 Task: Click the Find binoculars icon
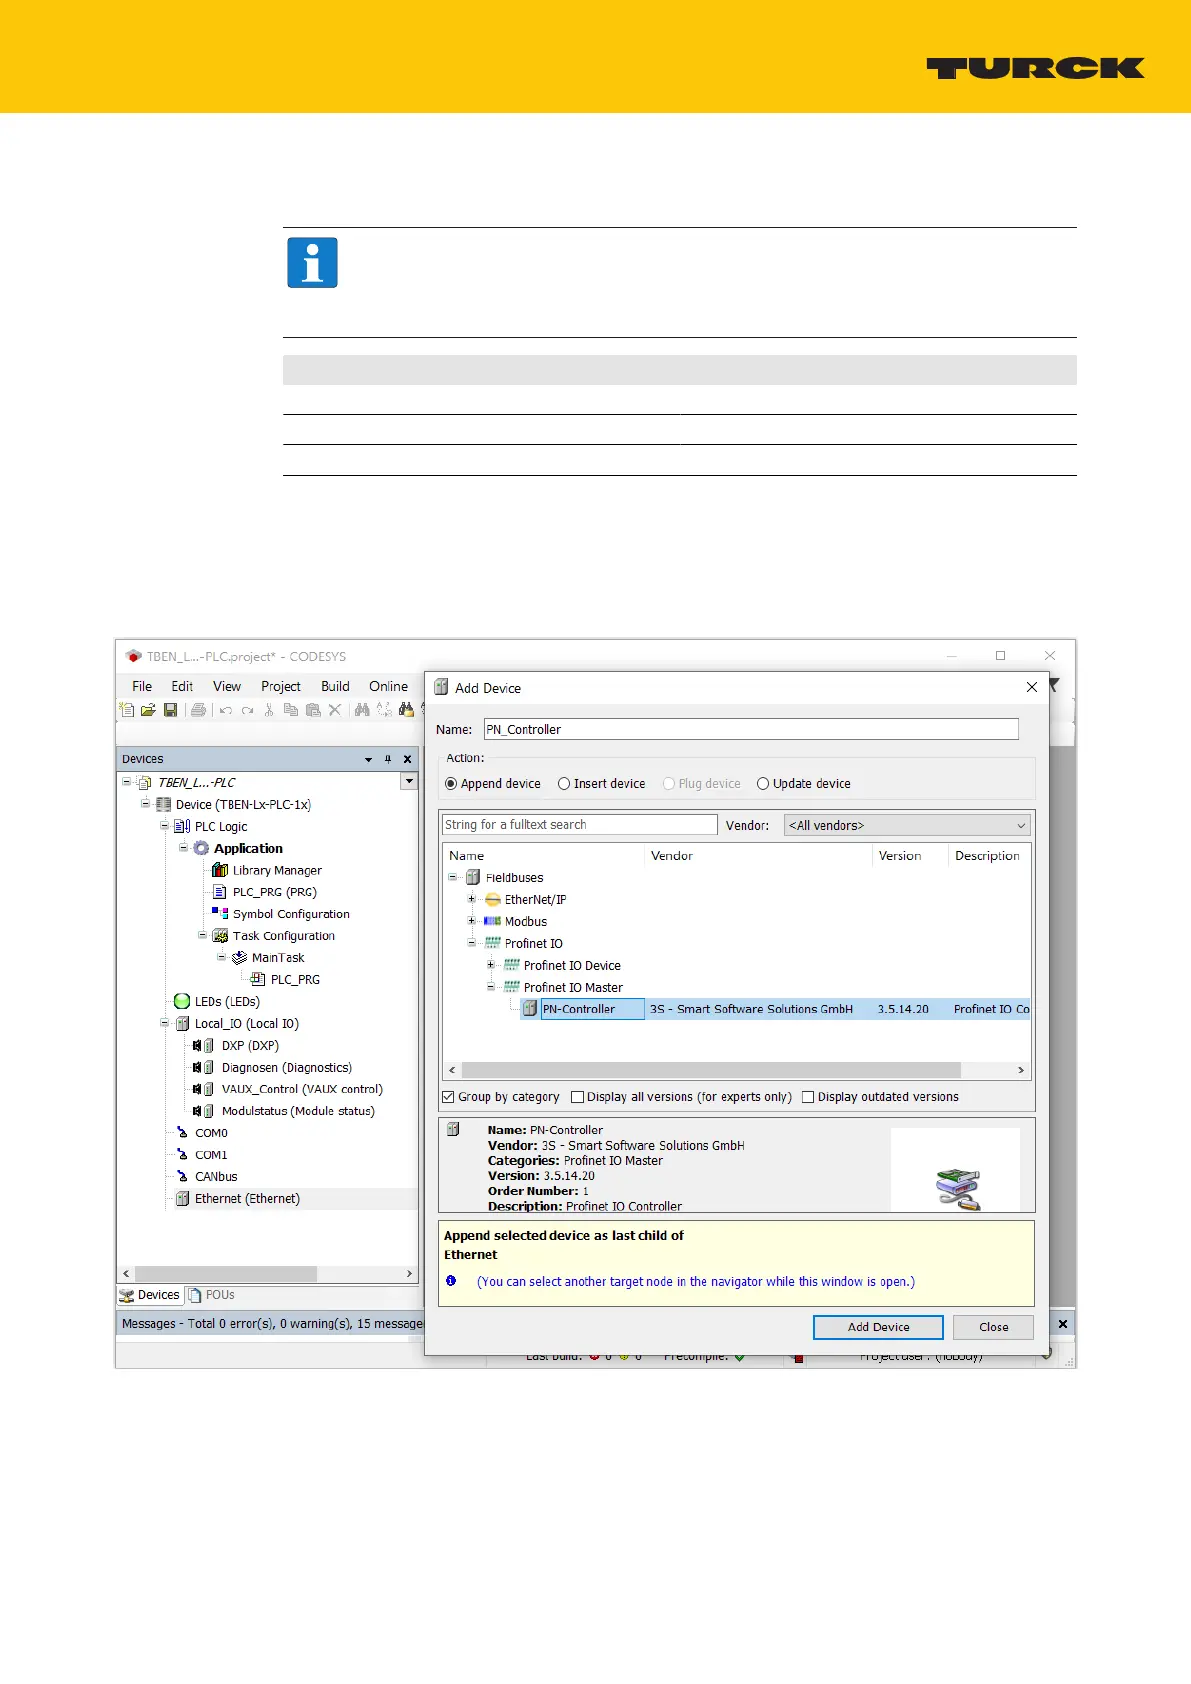[x=362, y=710]
